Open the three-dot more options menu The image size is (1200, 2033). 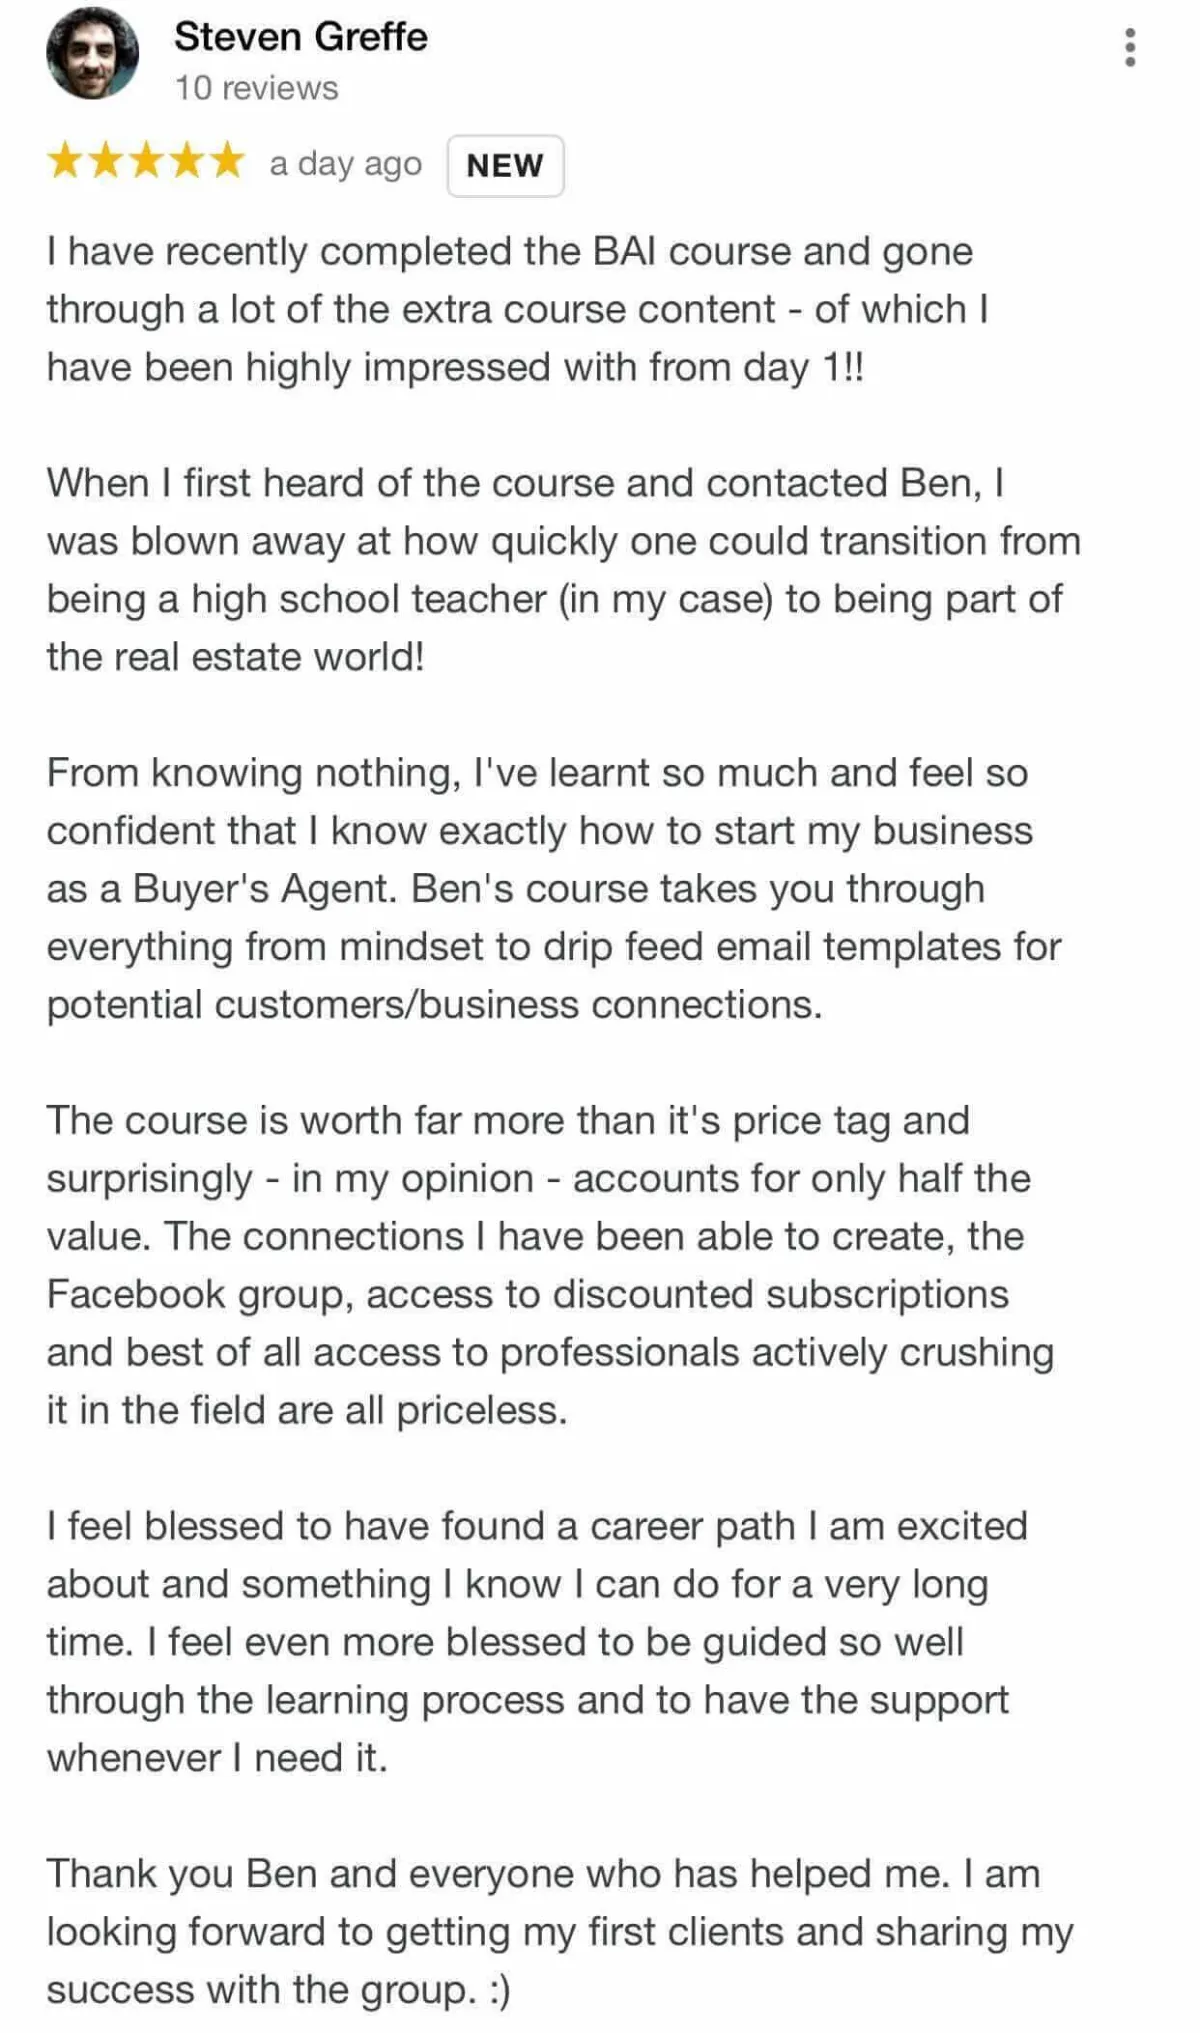(1130, 47)
